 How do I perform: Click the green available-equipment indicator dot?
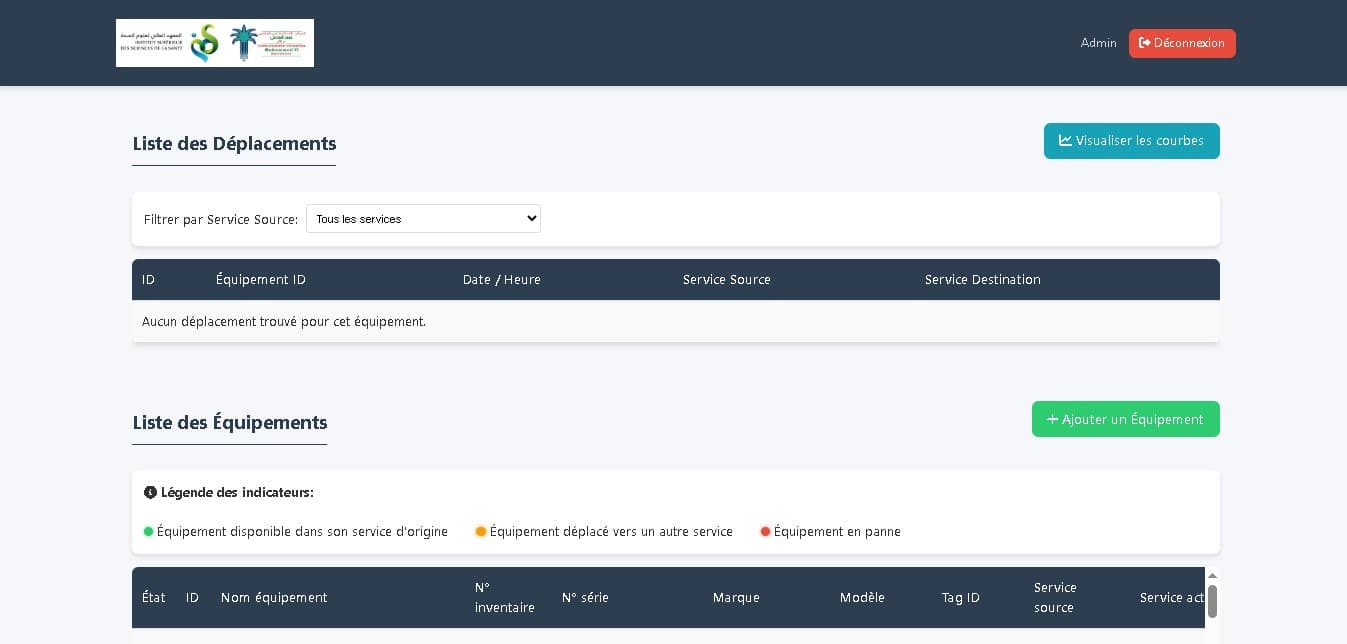(x=149, y=532)
